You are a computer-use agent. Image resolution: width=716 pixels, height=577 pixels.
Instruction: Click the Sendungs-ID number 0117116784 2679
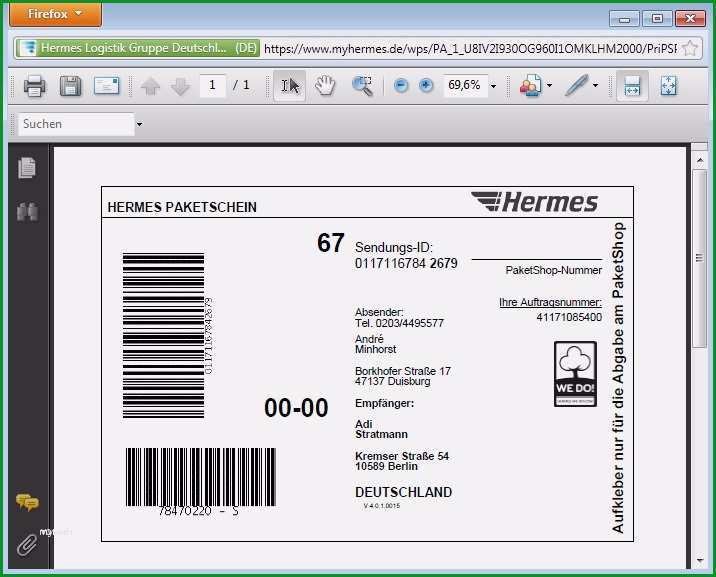pyautogui.click(x=406, y=263)
